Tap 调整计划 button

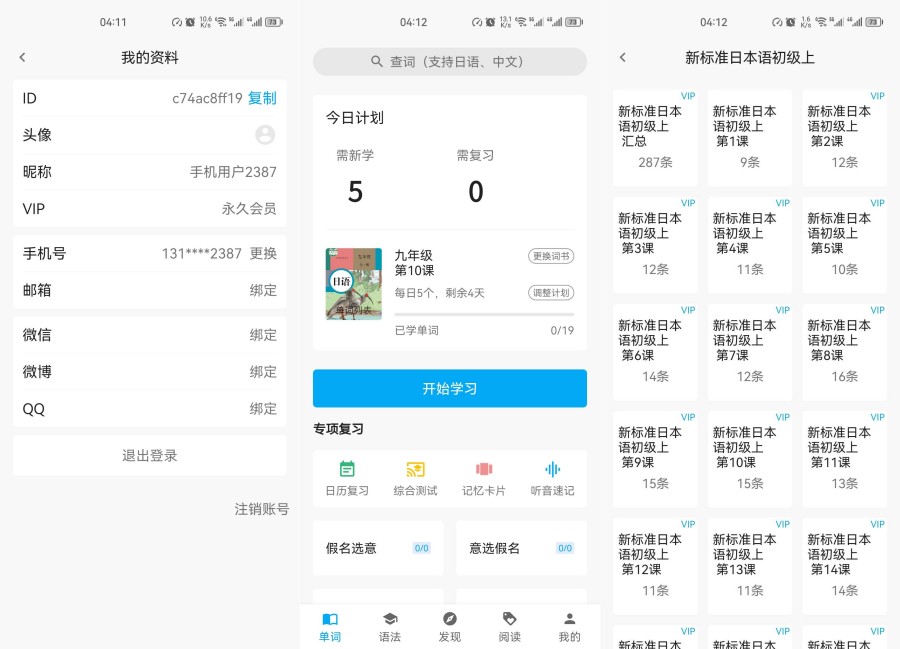(x=551, y=293)
